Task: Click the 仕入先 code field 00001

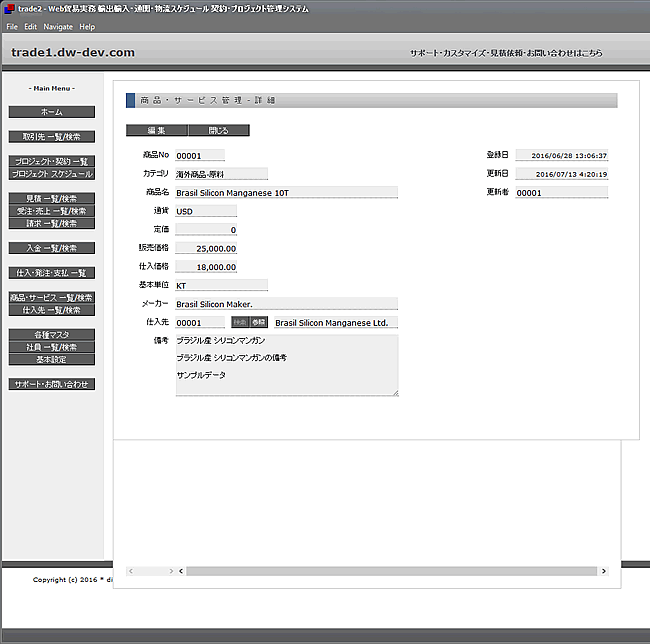Action: point(200,322)
